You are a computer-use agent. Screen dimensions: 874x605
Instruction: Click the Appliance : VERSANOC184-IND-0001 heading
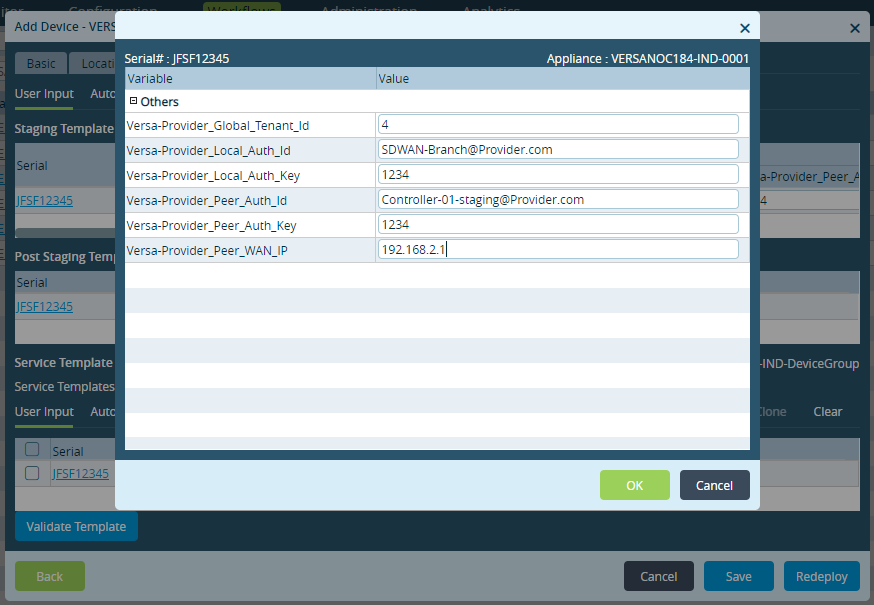pos(648,59)
